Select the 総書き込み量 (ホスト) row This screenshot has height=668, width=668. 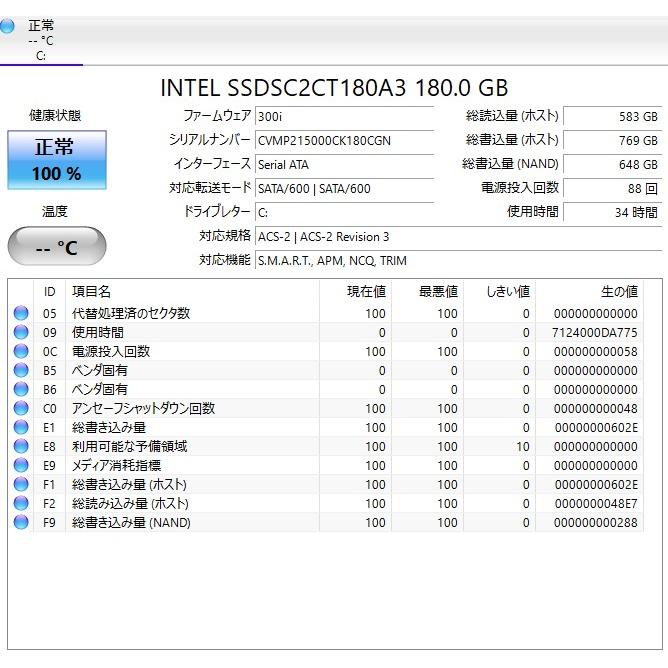[325, 484]
